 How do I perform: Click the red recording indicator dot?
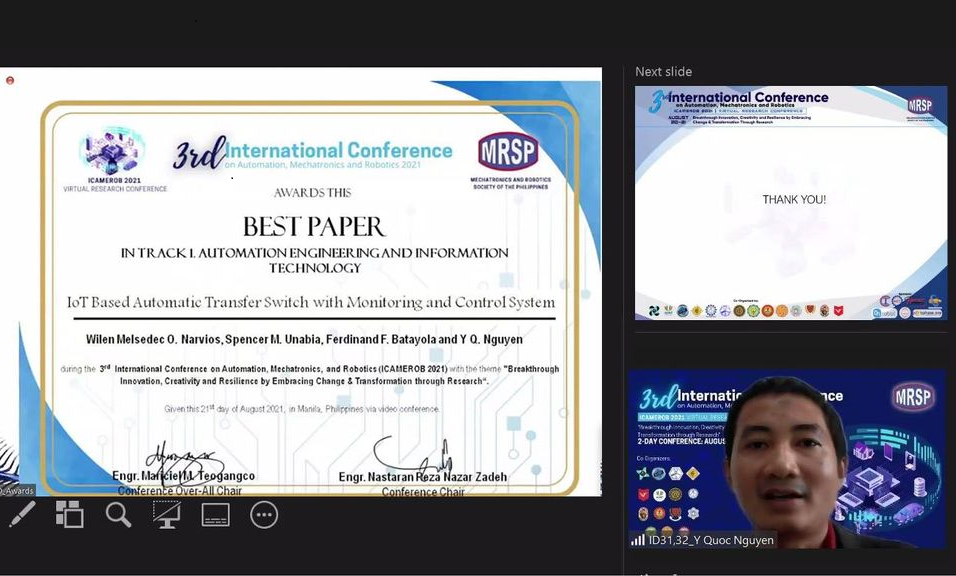point(10,80)
